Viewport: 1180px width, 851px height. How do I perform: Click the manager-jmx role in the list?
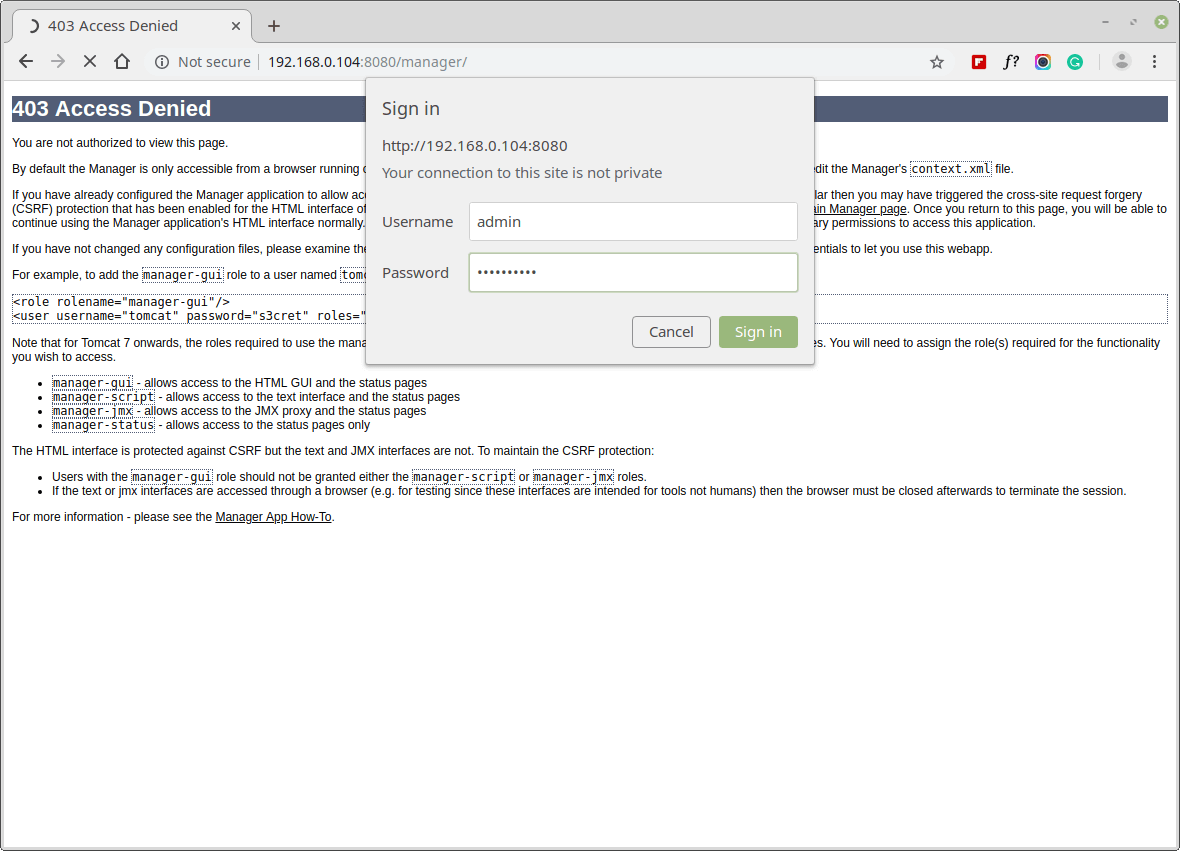92,411
